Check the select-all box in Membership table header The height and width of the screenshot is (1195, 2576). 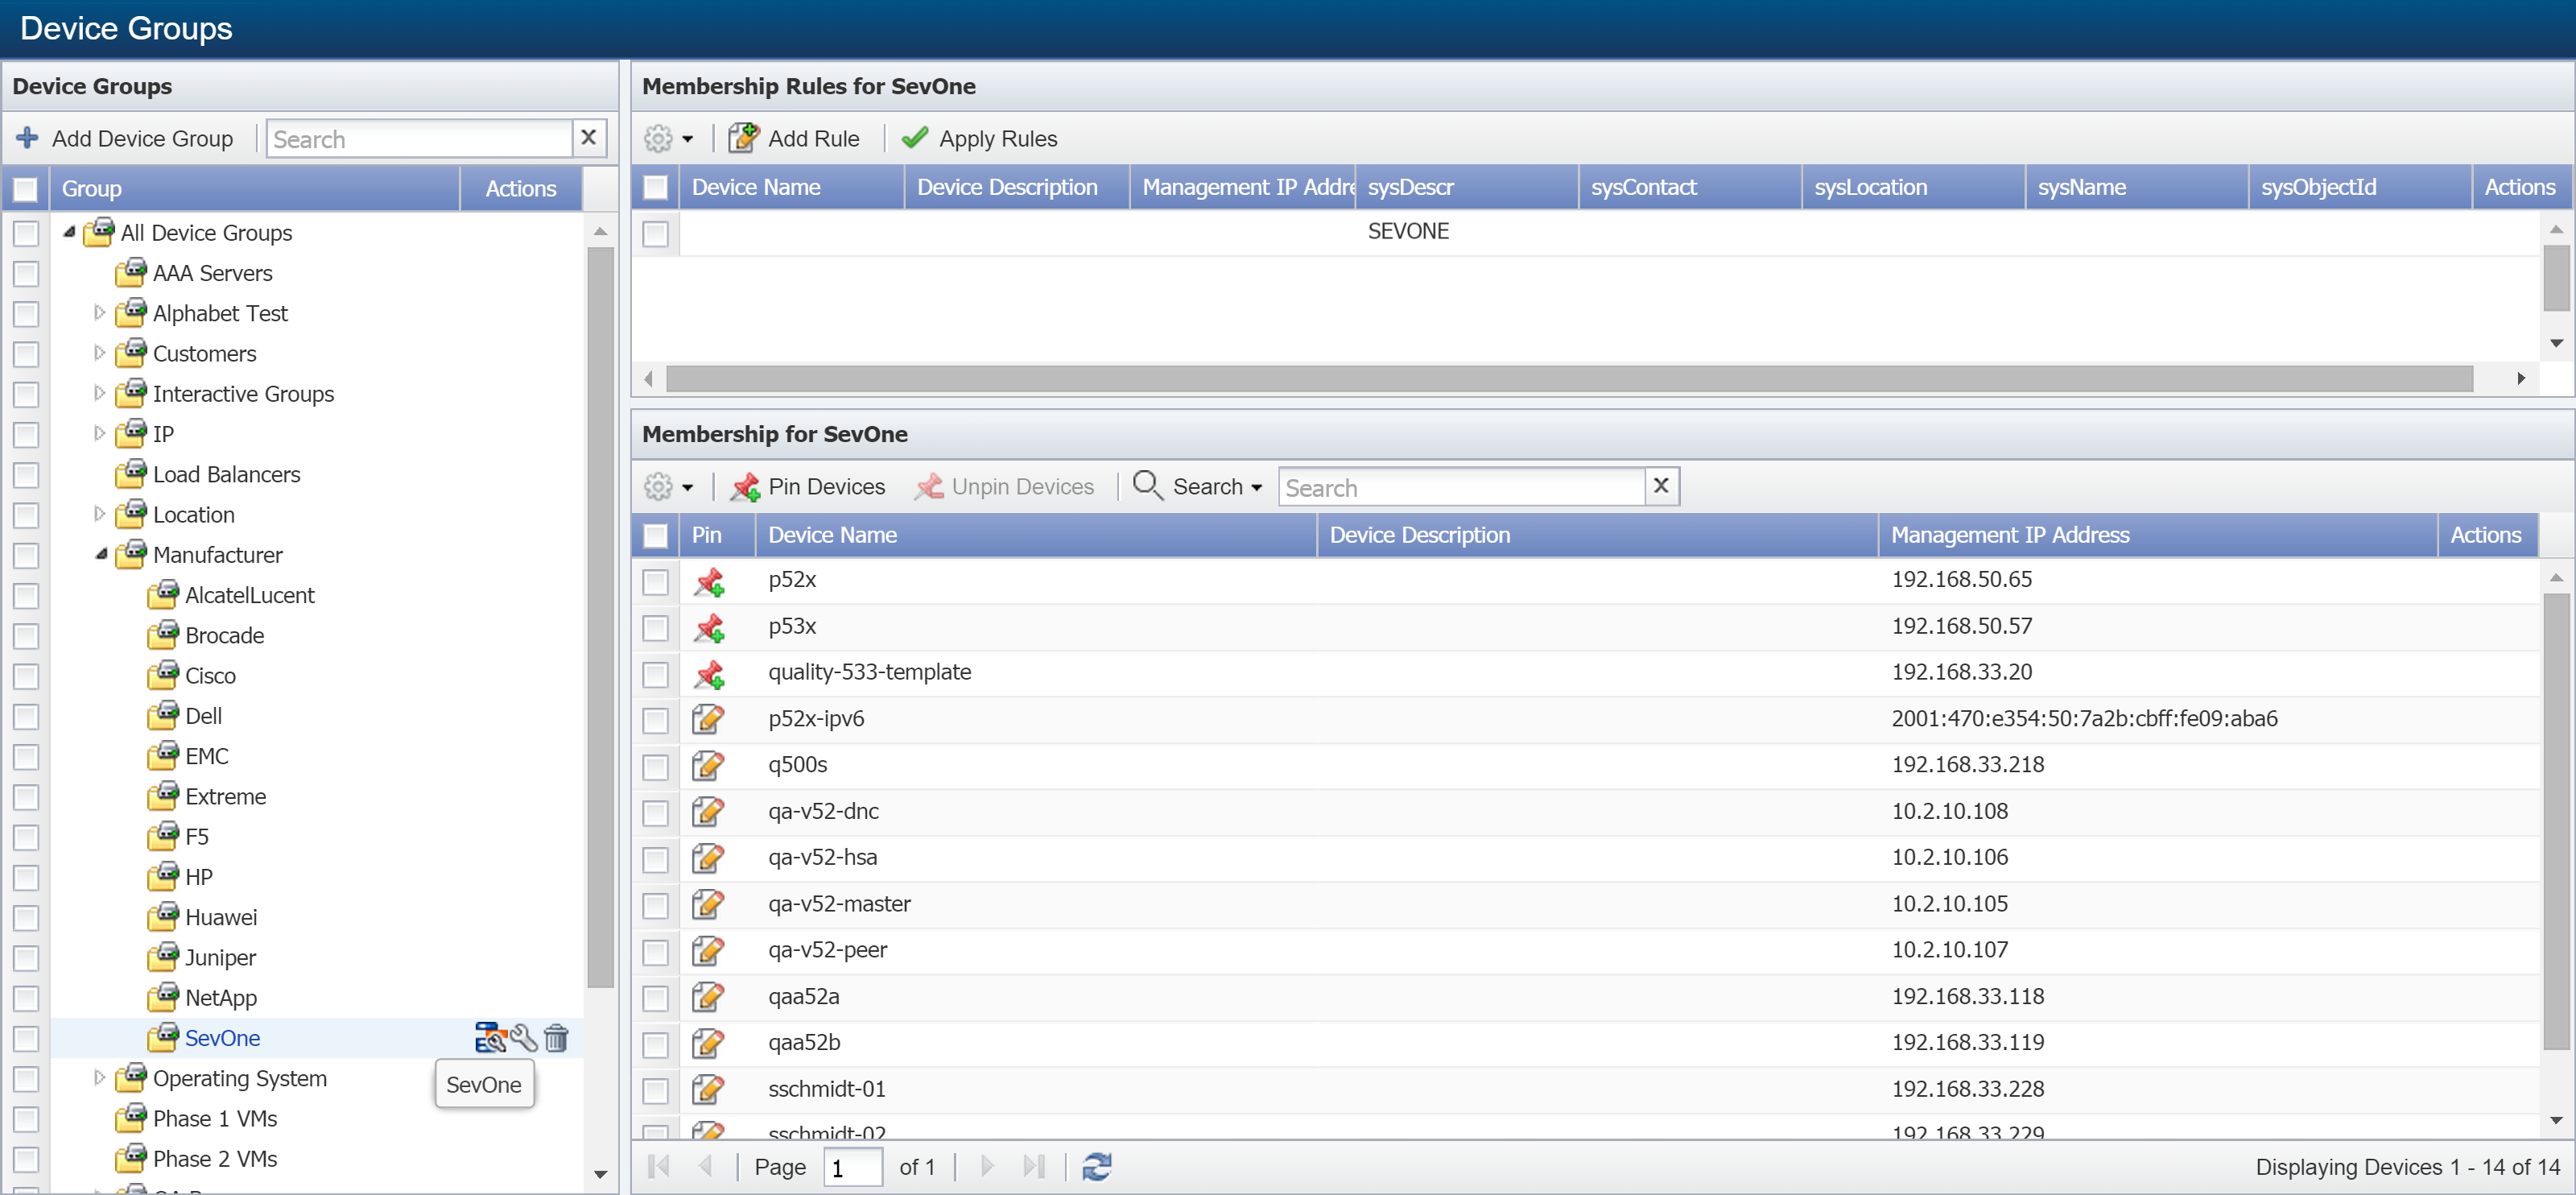655,536
